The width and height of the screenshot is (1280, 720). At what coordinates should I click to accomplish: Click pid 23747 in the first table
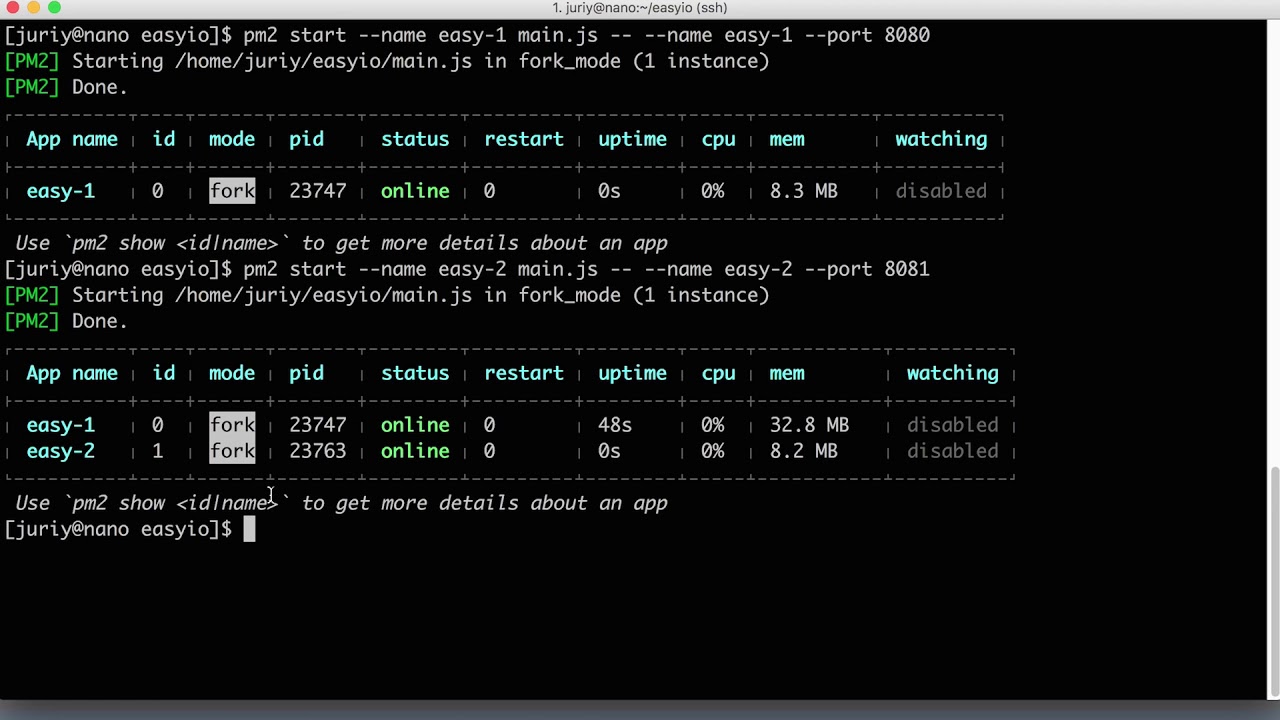click(318, 191)
